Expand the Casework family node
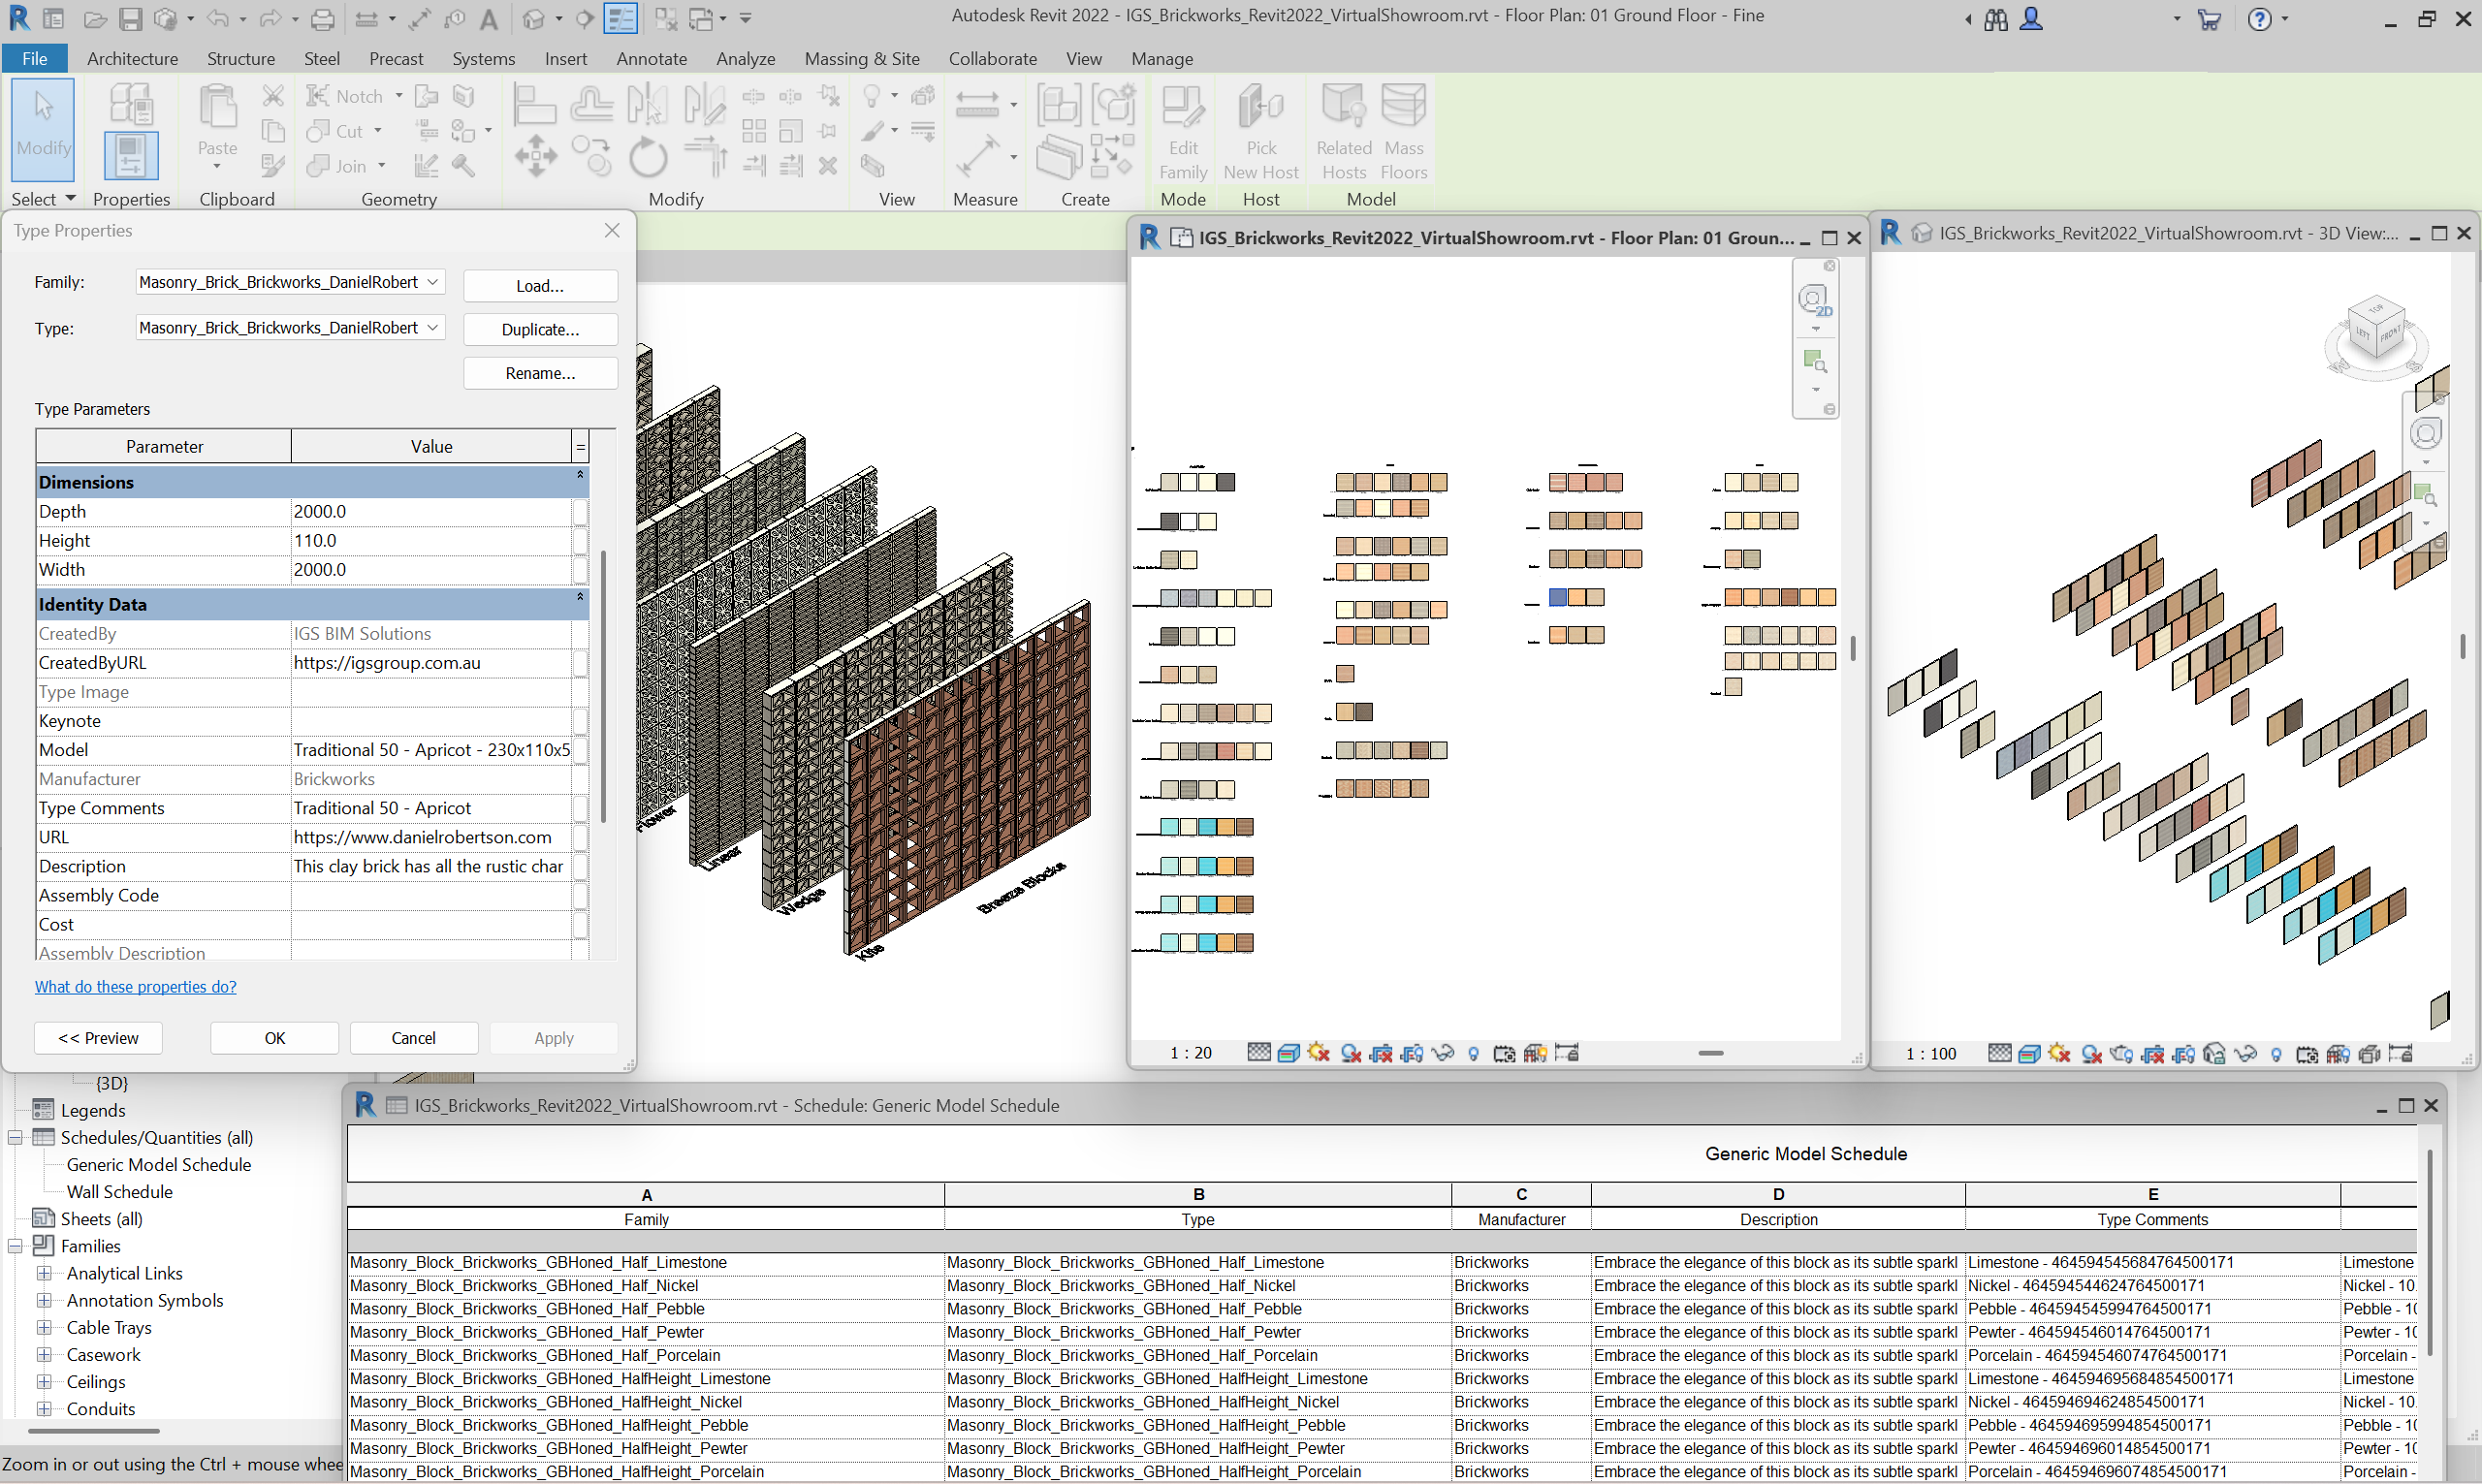This screenshot has width=2482, height=1484. coord(44,1355)
